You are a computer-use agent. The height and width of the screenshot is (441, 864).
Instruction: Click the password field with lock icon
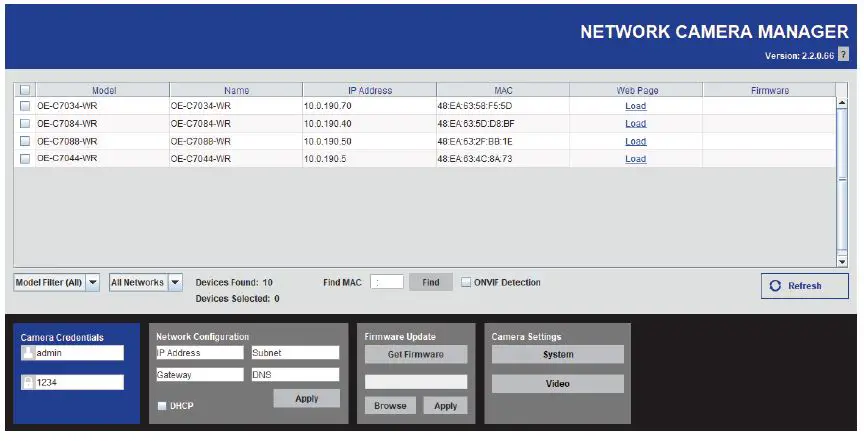(x=72, y=382)
